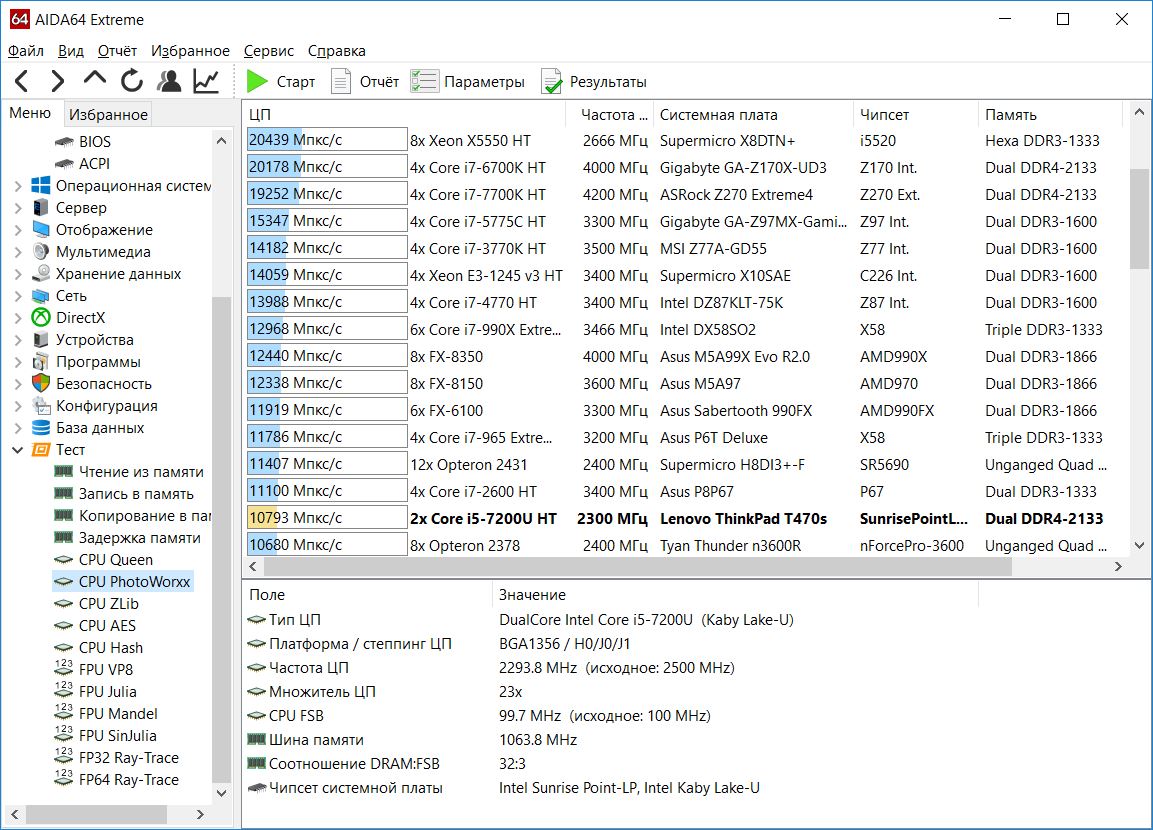Screen dimensions: 1153x830
Task: Expand the Сервер tree node
Action: (x=18, y=208)
